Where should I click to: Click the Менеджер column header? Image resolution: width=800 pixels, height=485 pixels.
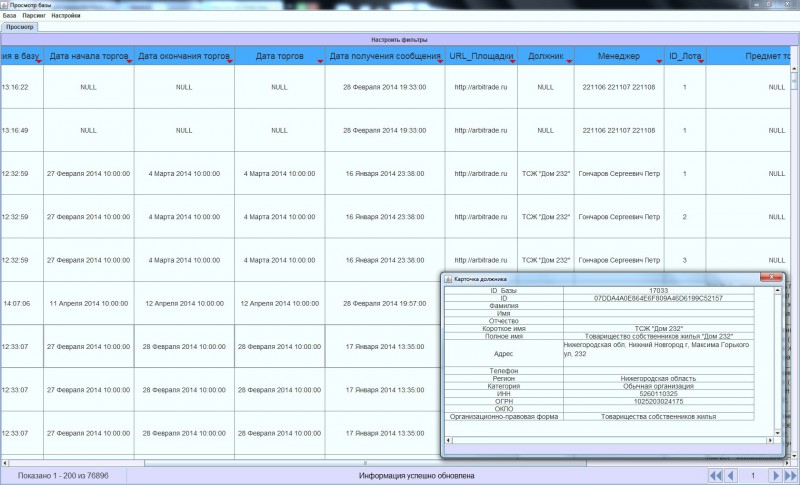[619, 56]
